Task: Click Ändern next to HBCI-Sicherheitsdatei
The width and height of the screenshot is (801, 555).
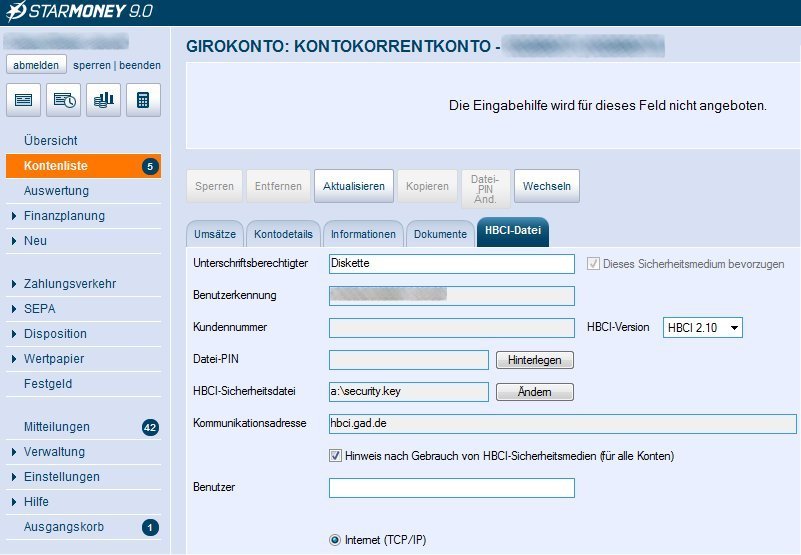Action: [x=535, y=392]
